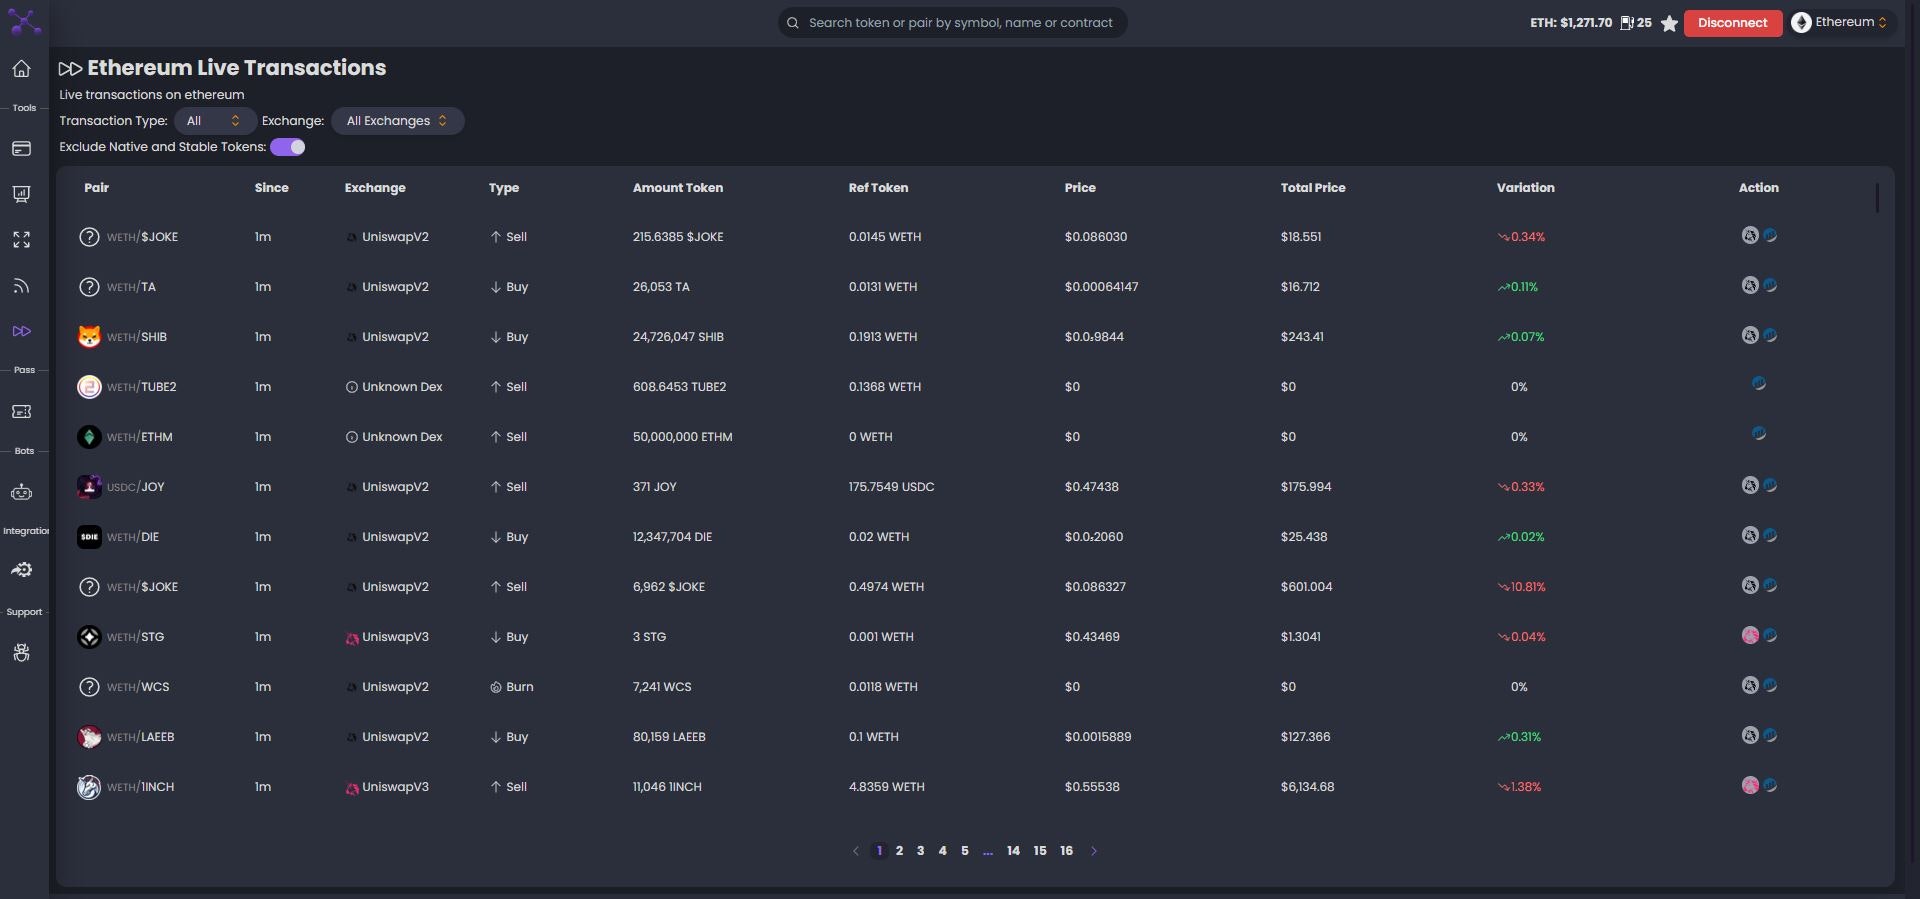1920x899 pixels.
Task: Open the WETH/TA pair link
Action: pos(131,287)
